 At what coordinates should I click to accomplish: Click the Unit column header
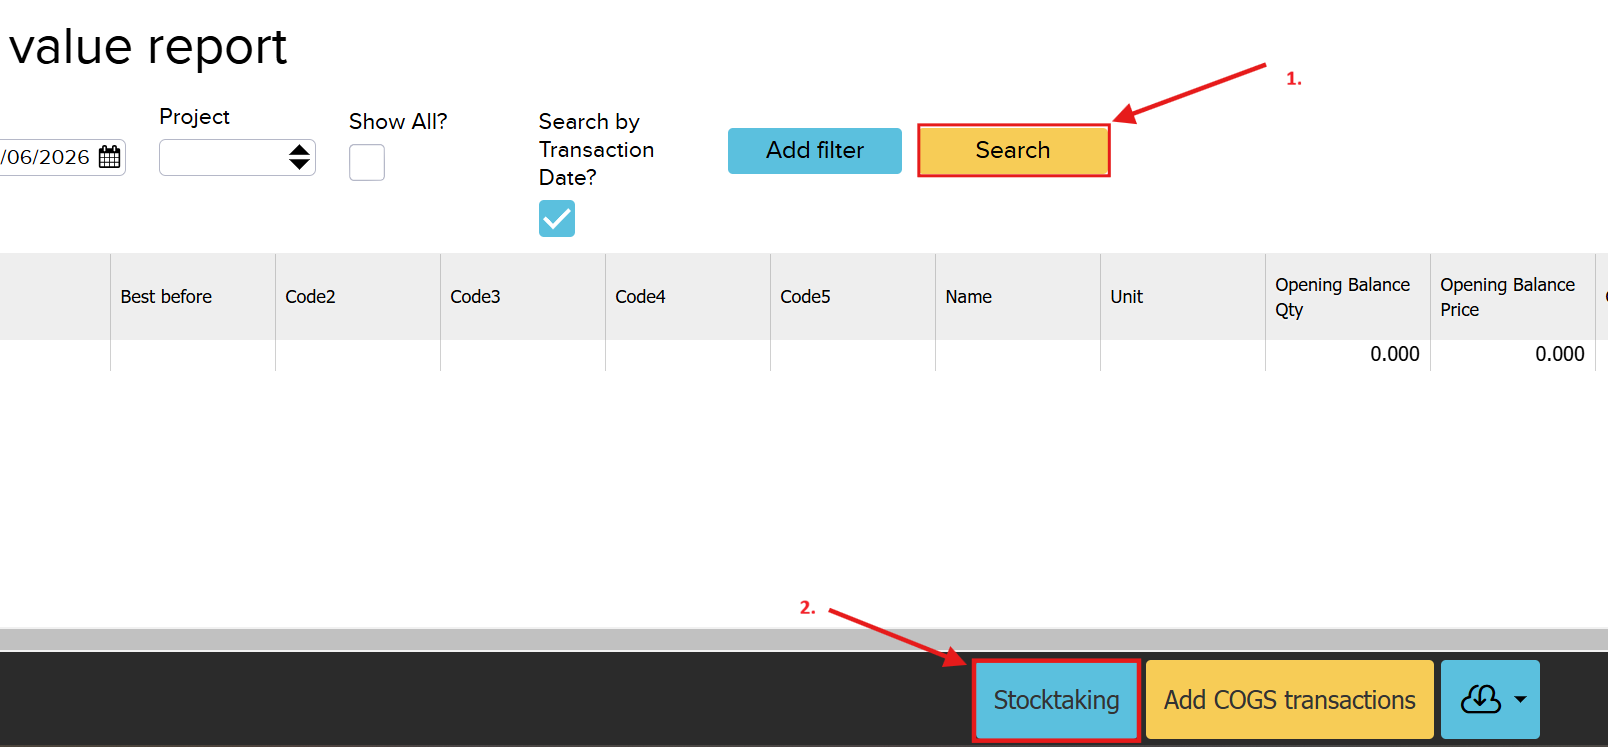click(x=1126, y=297)
